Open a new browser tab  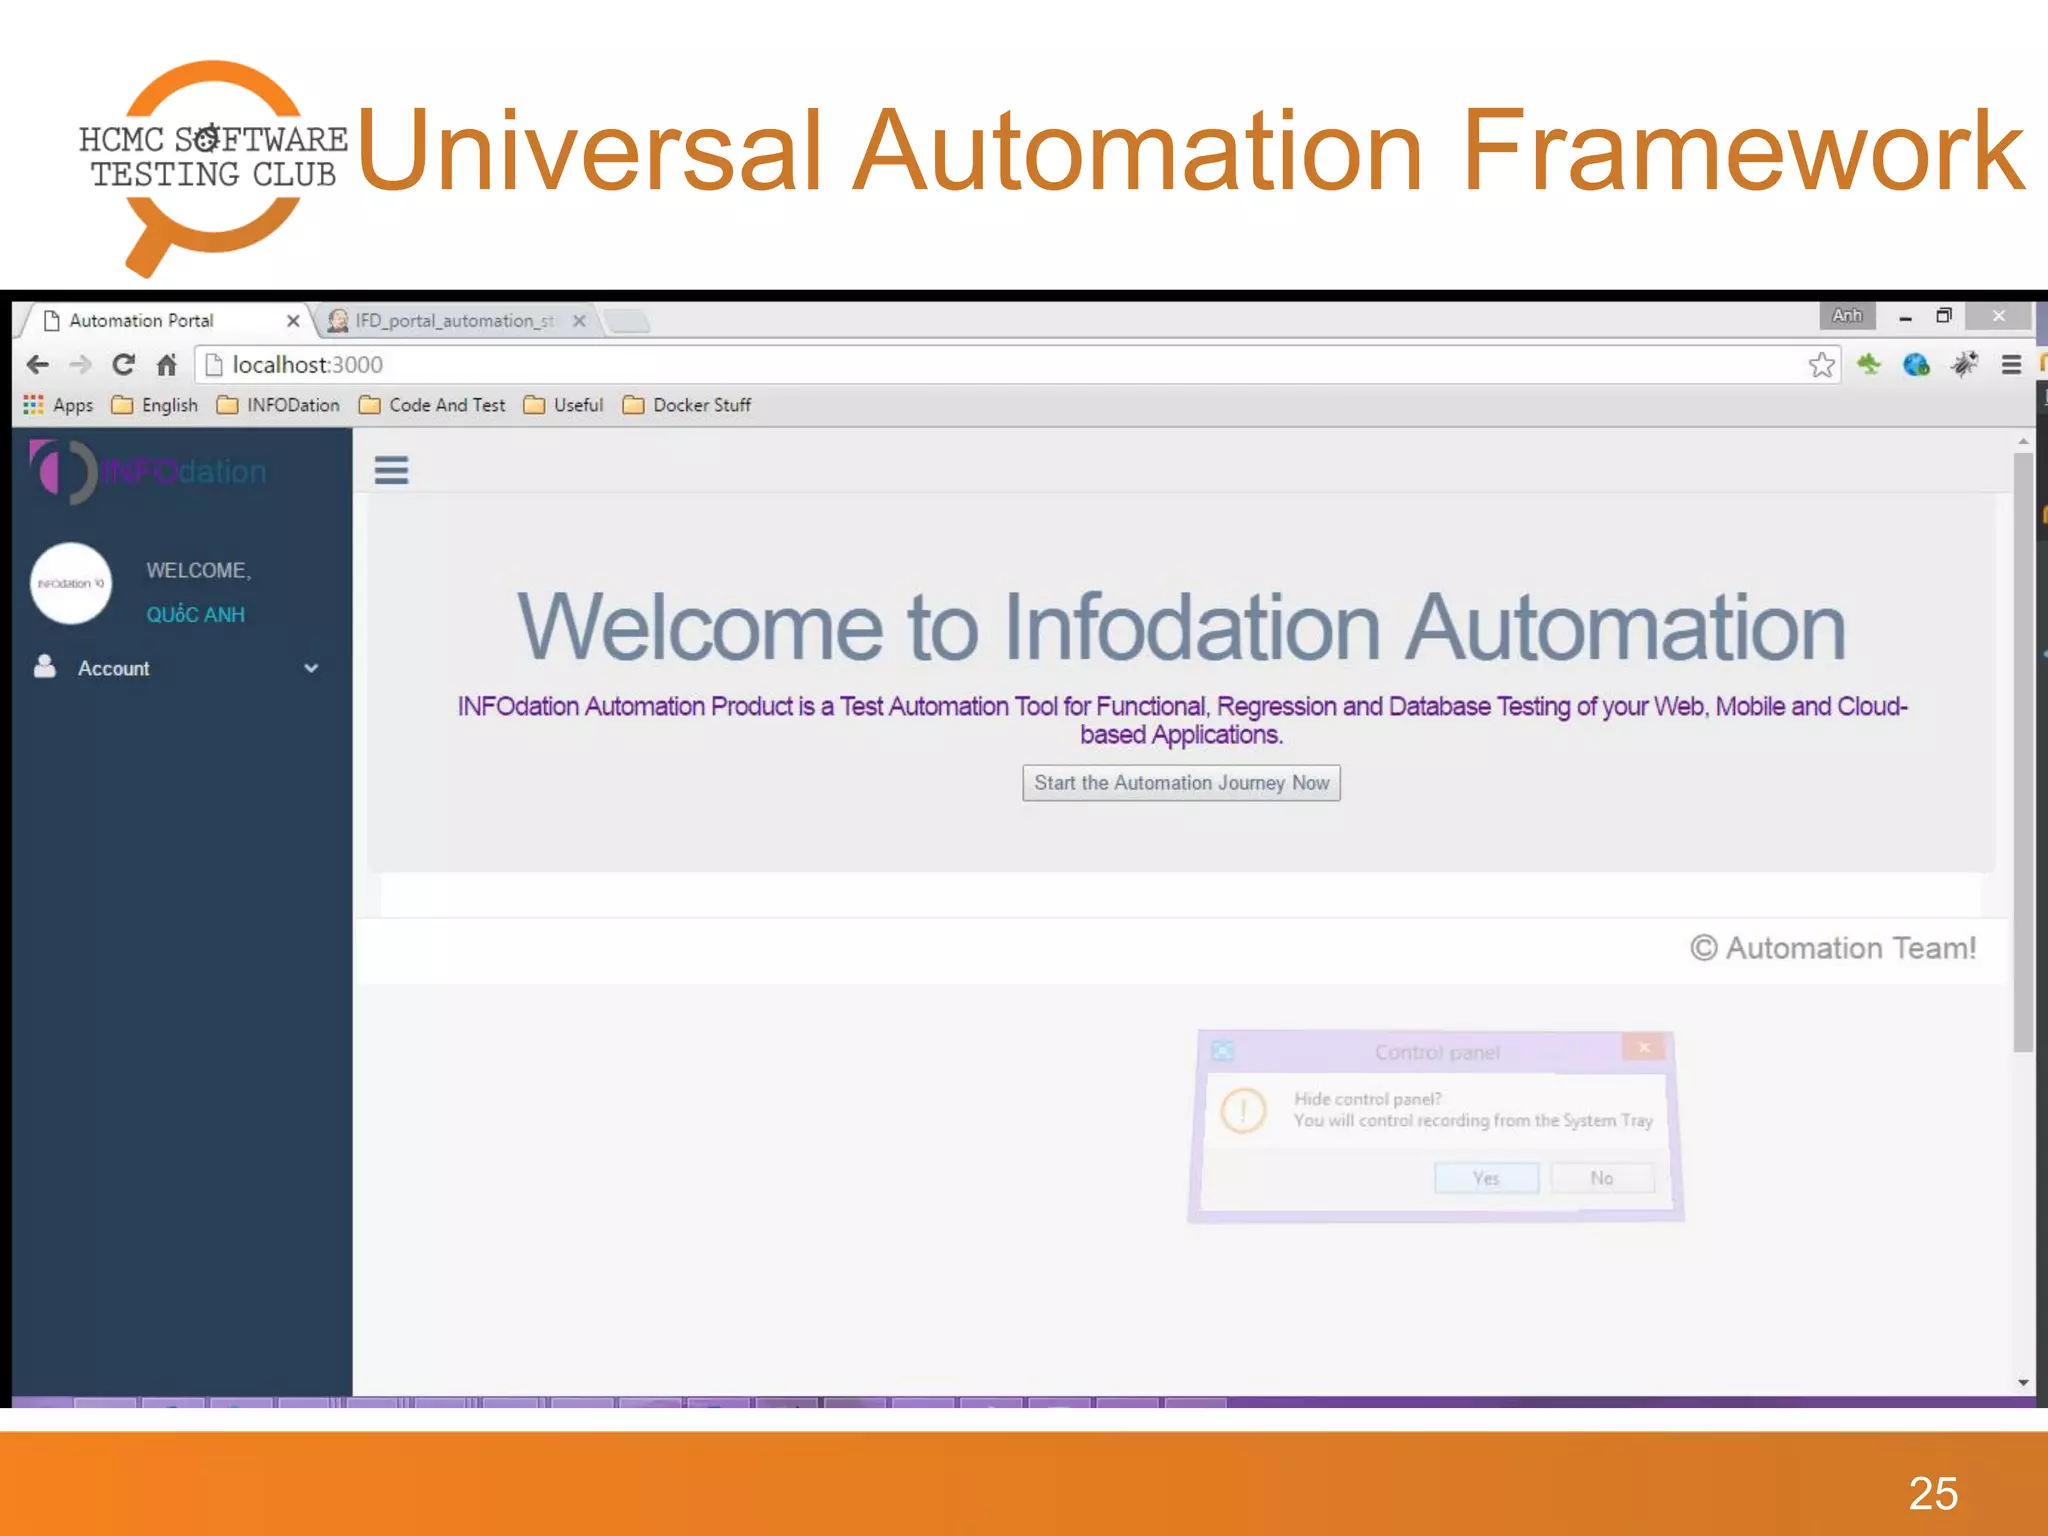(x=628, y=321)
